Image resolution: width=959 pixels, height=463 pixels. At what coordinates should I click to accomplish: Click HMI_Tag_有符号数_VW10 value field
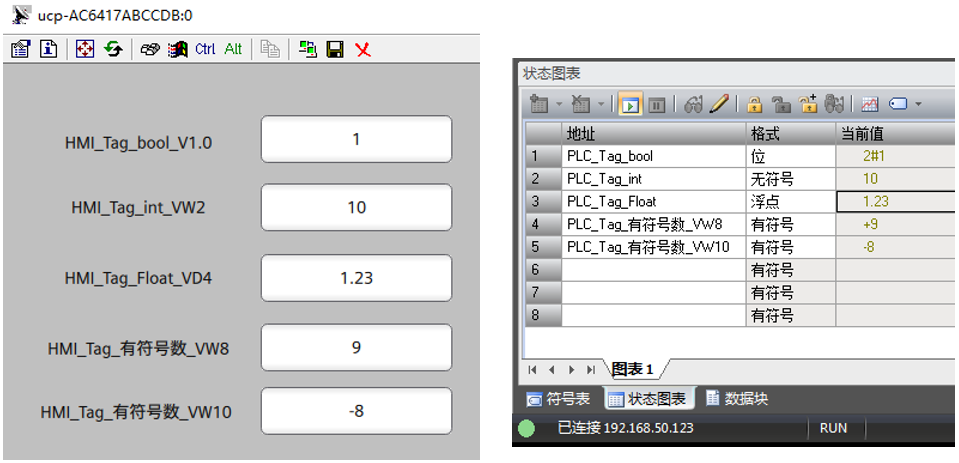click(x=357, y=410)
